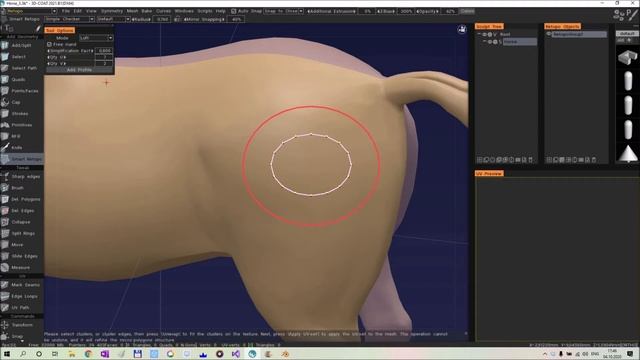Select the Move tool
640x360 pixels.
[x=22, y=245]
